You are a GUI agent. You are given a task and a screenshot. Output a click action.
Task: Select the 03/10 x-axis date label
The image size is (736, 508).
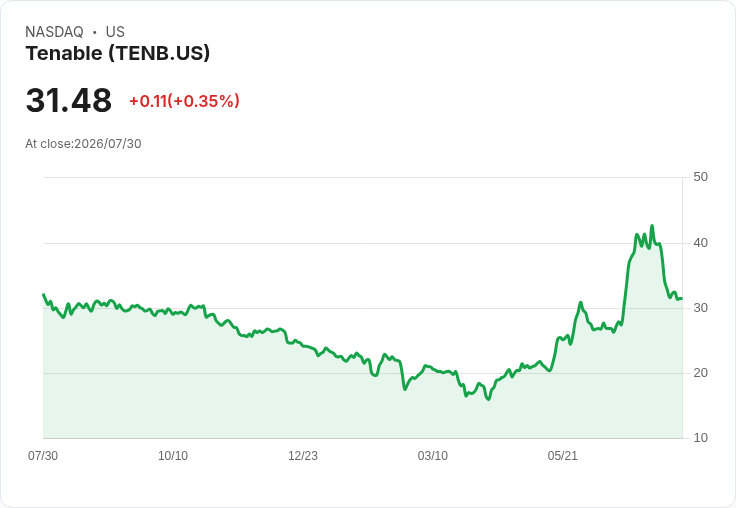point(433,456)
